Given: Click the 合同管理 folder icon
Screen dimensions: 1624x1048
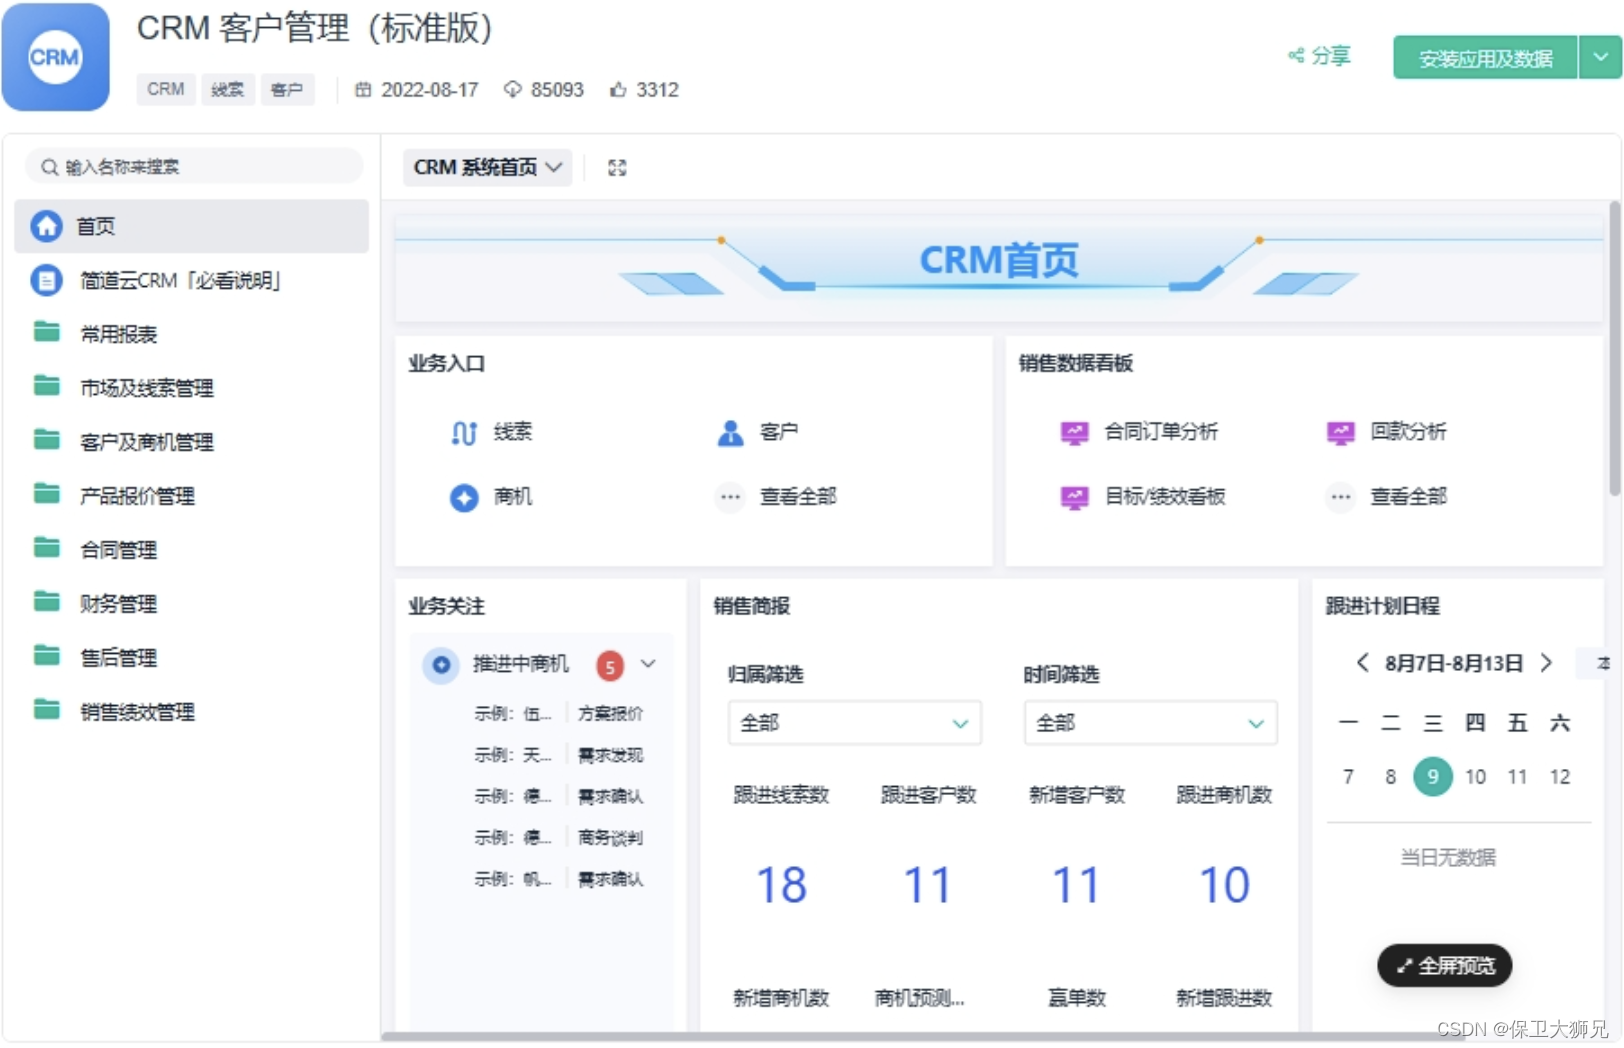Looking at the screenshot, I should (46, 548).
